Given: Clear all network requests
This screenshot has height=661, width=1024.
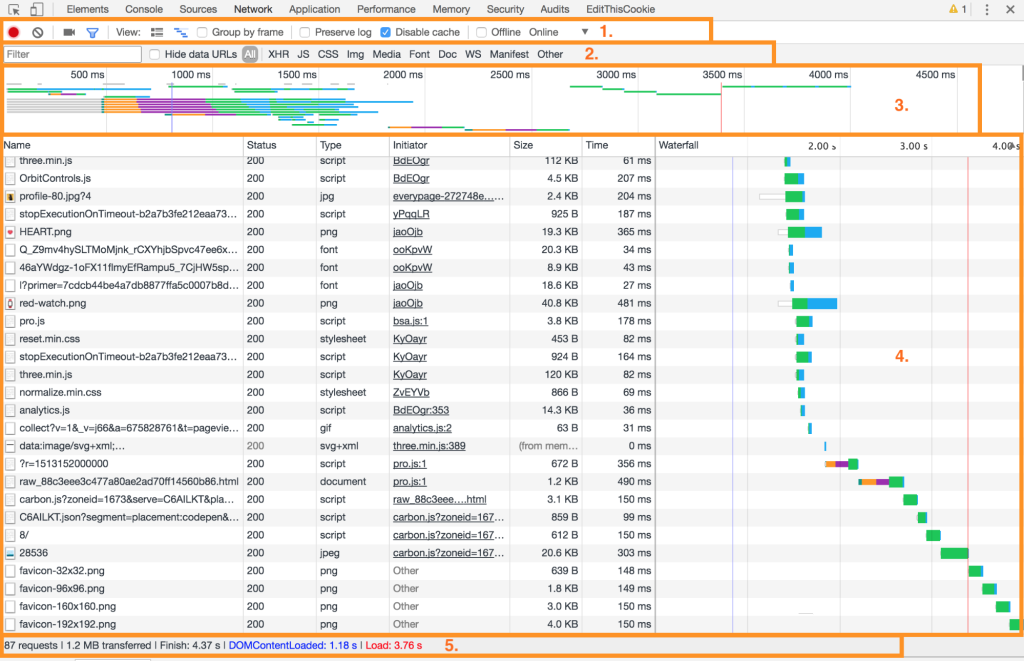Looking at the screenshot, I should point(37,31).
